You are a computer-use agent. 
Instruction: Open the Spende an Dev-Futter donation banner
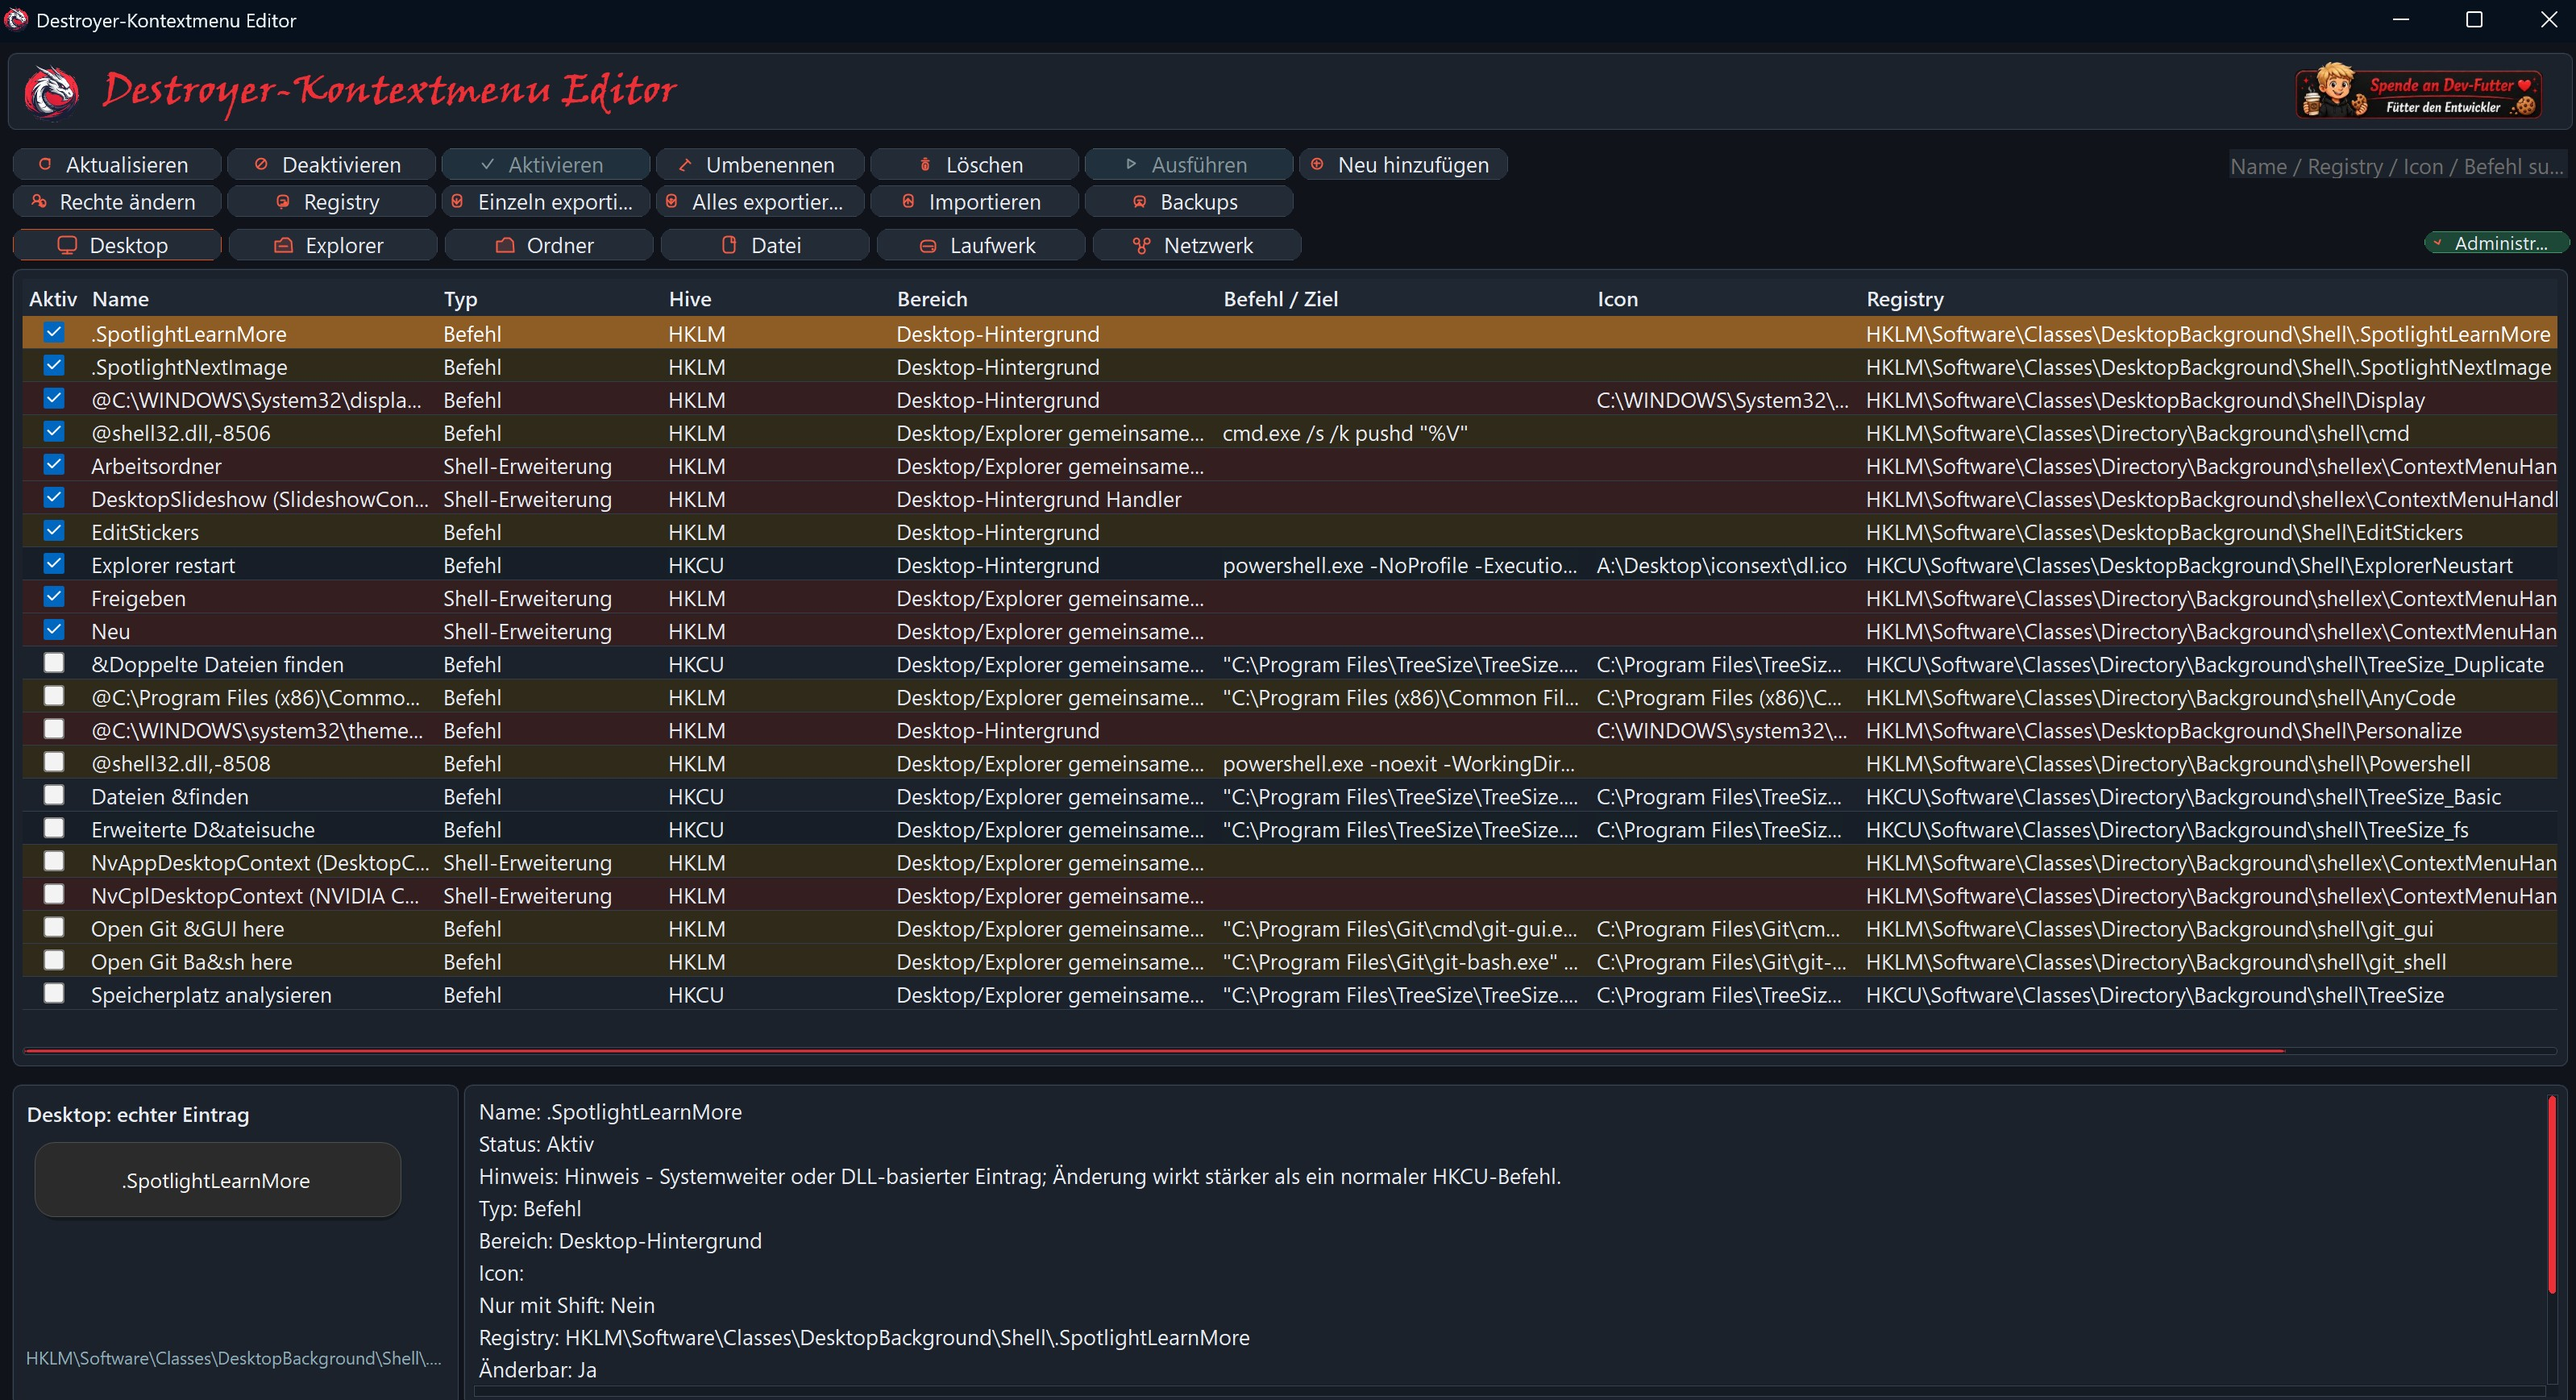pos(2418,92)
